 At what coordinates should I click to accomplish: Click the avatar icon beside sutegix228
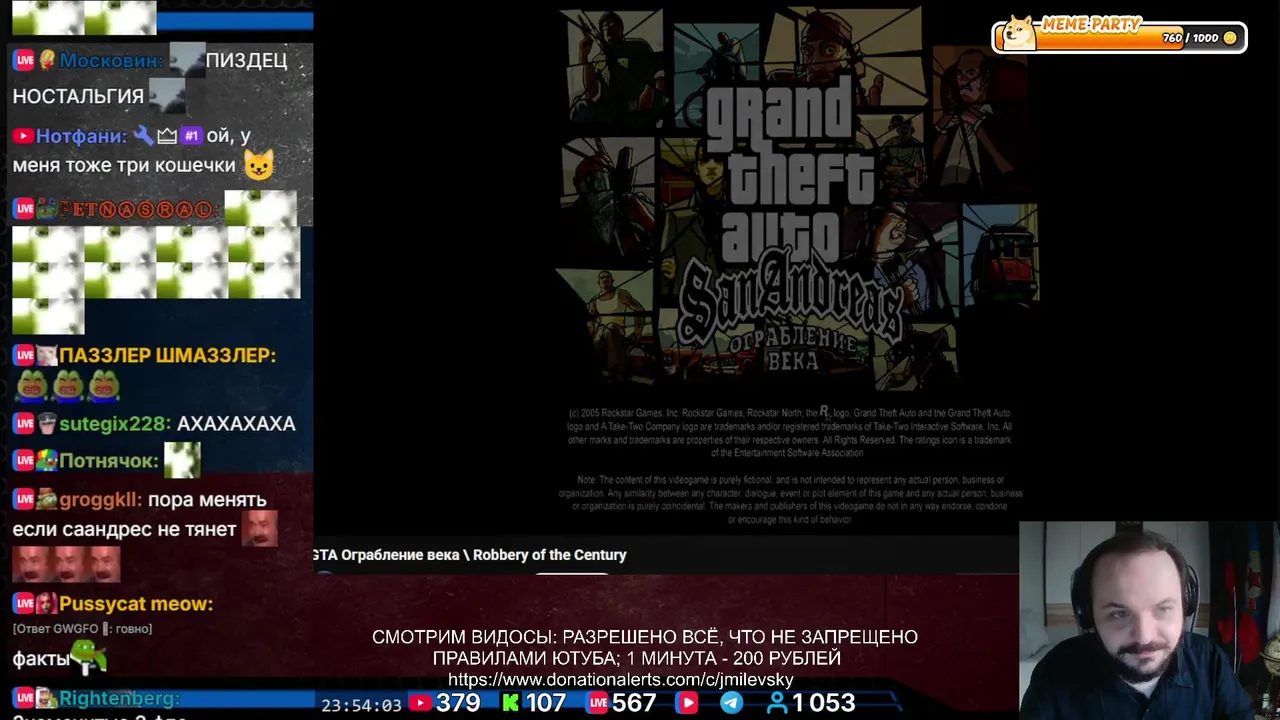[47, 424]
